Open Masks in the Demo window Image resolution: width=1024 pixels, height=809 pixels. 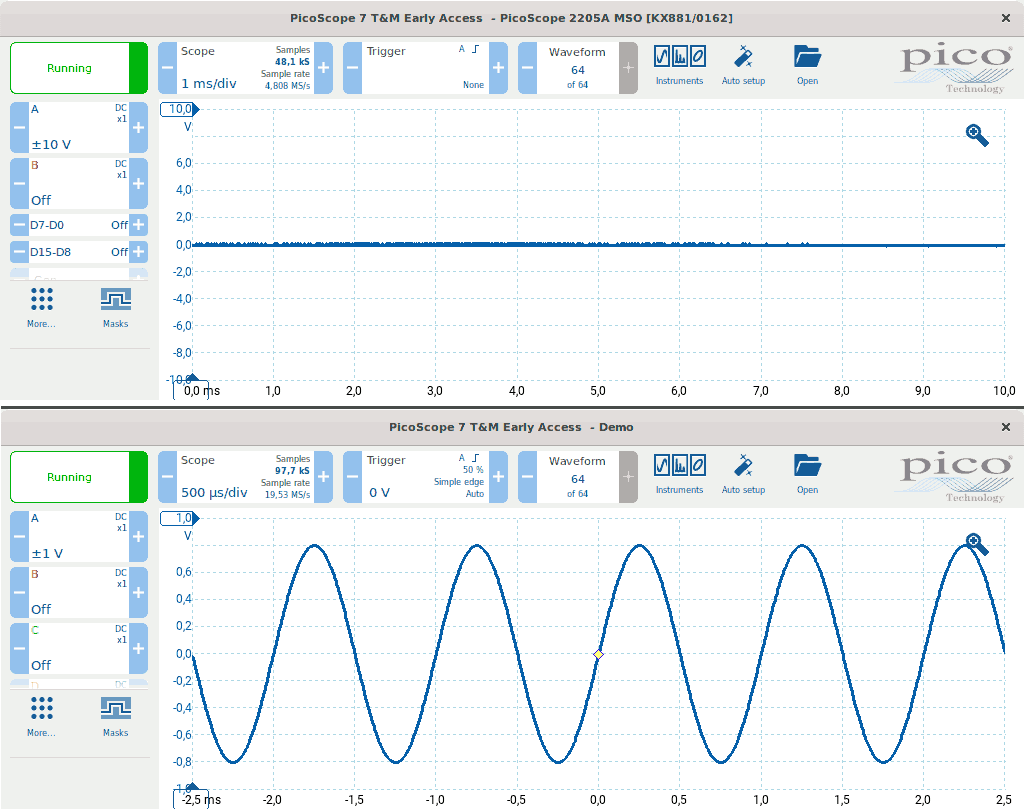116,716
